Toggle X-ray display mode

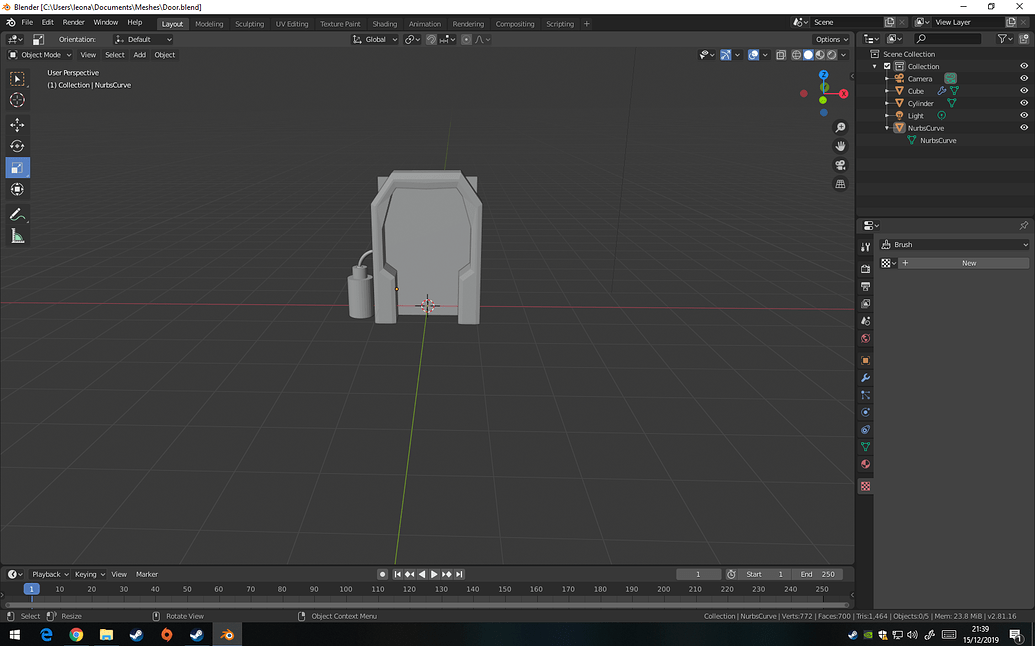tap(781, 55)
